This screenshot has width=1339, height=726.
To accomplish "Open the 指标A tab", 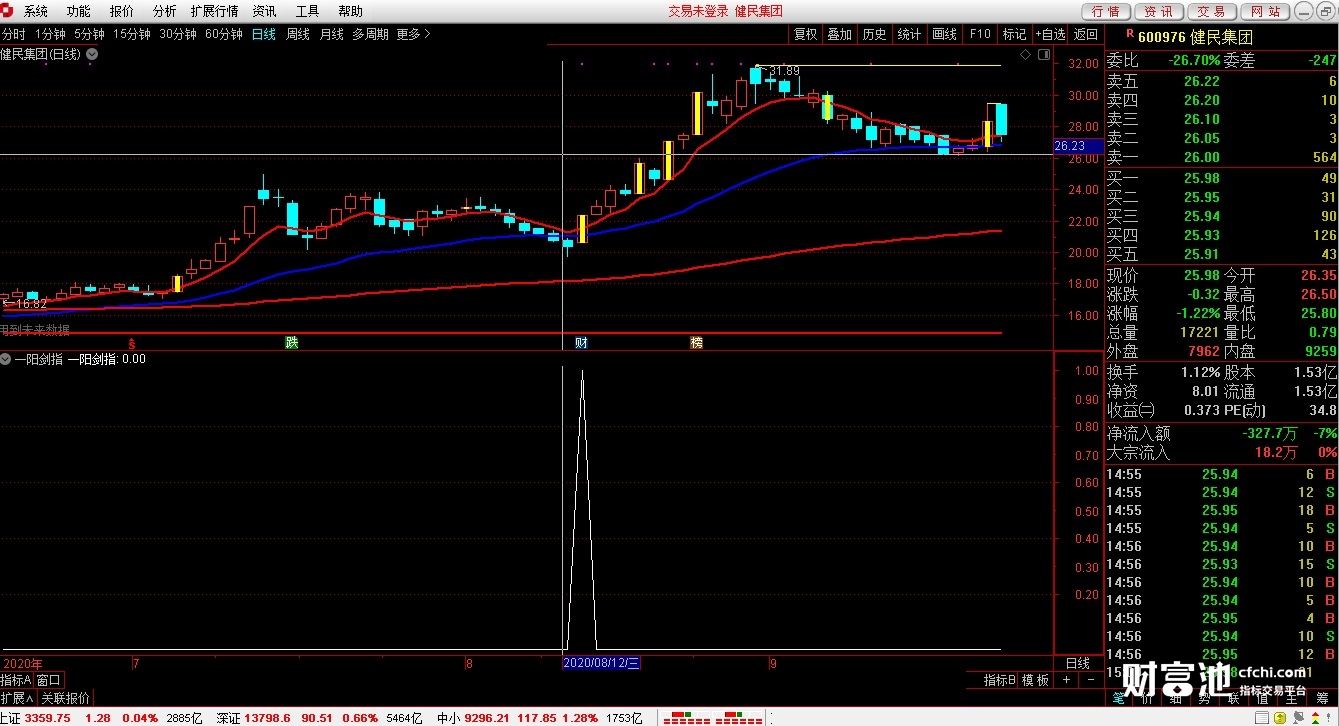I will click(x=16, y=680).
